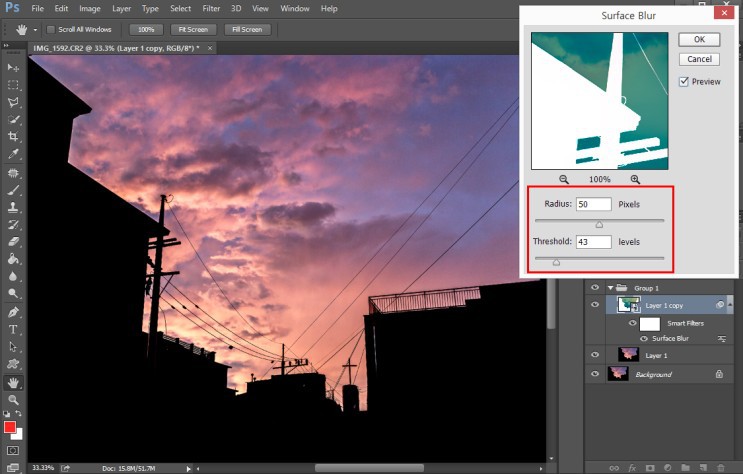Click the Fit Screen button

point(192,30)
